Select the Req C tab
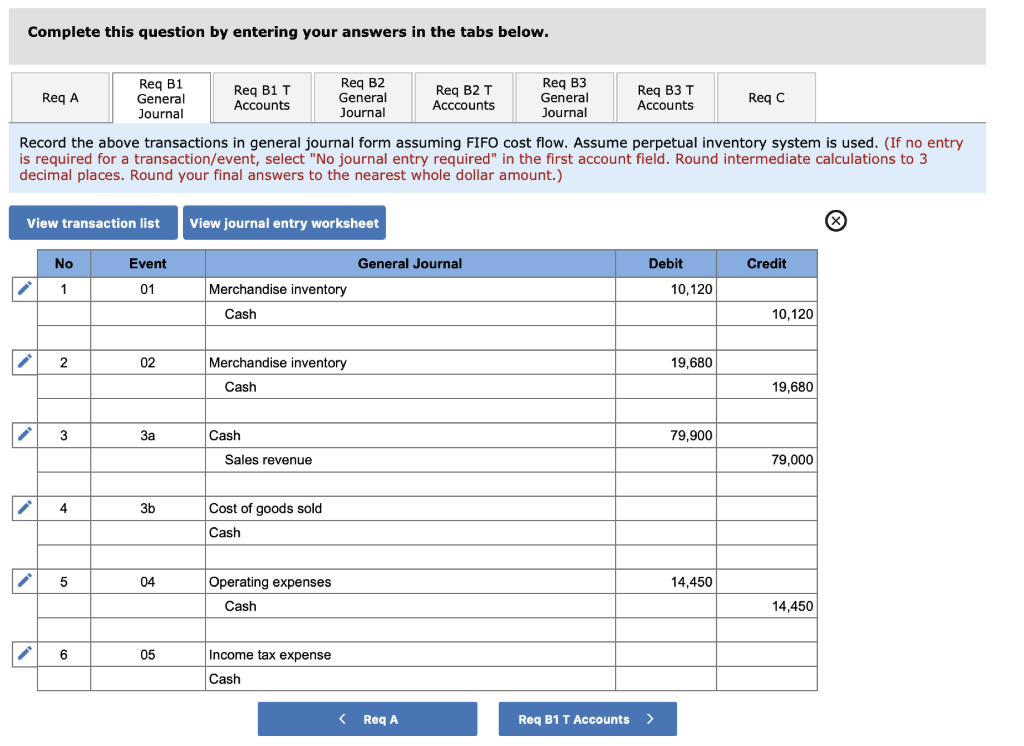The image size is (1024, 746). pos(766,97)
